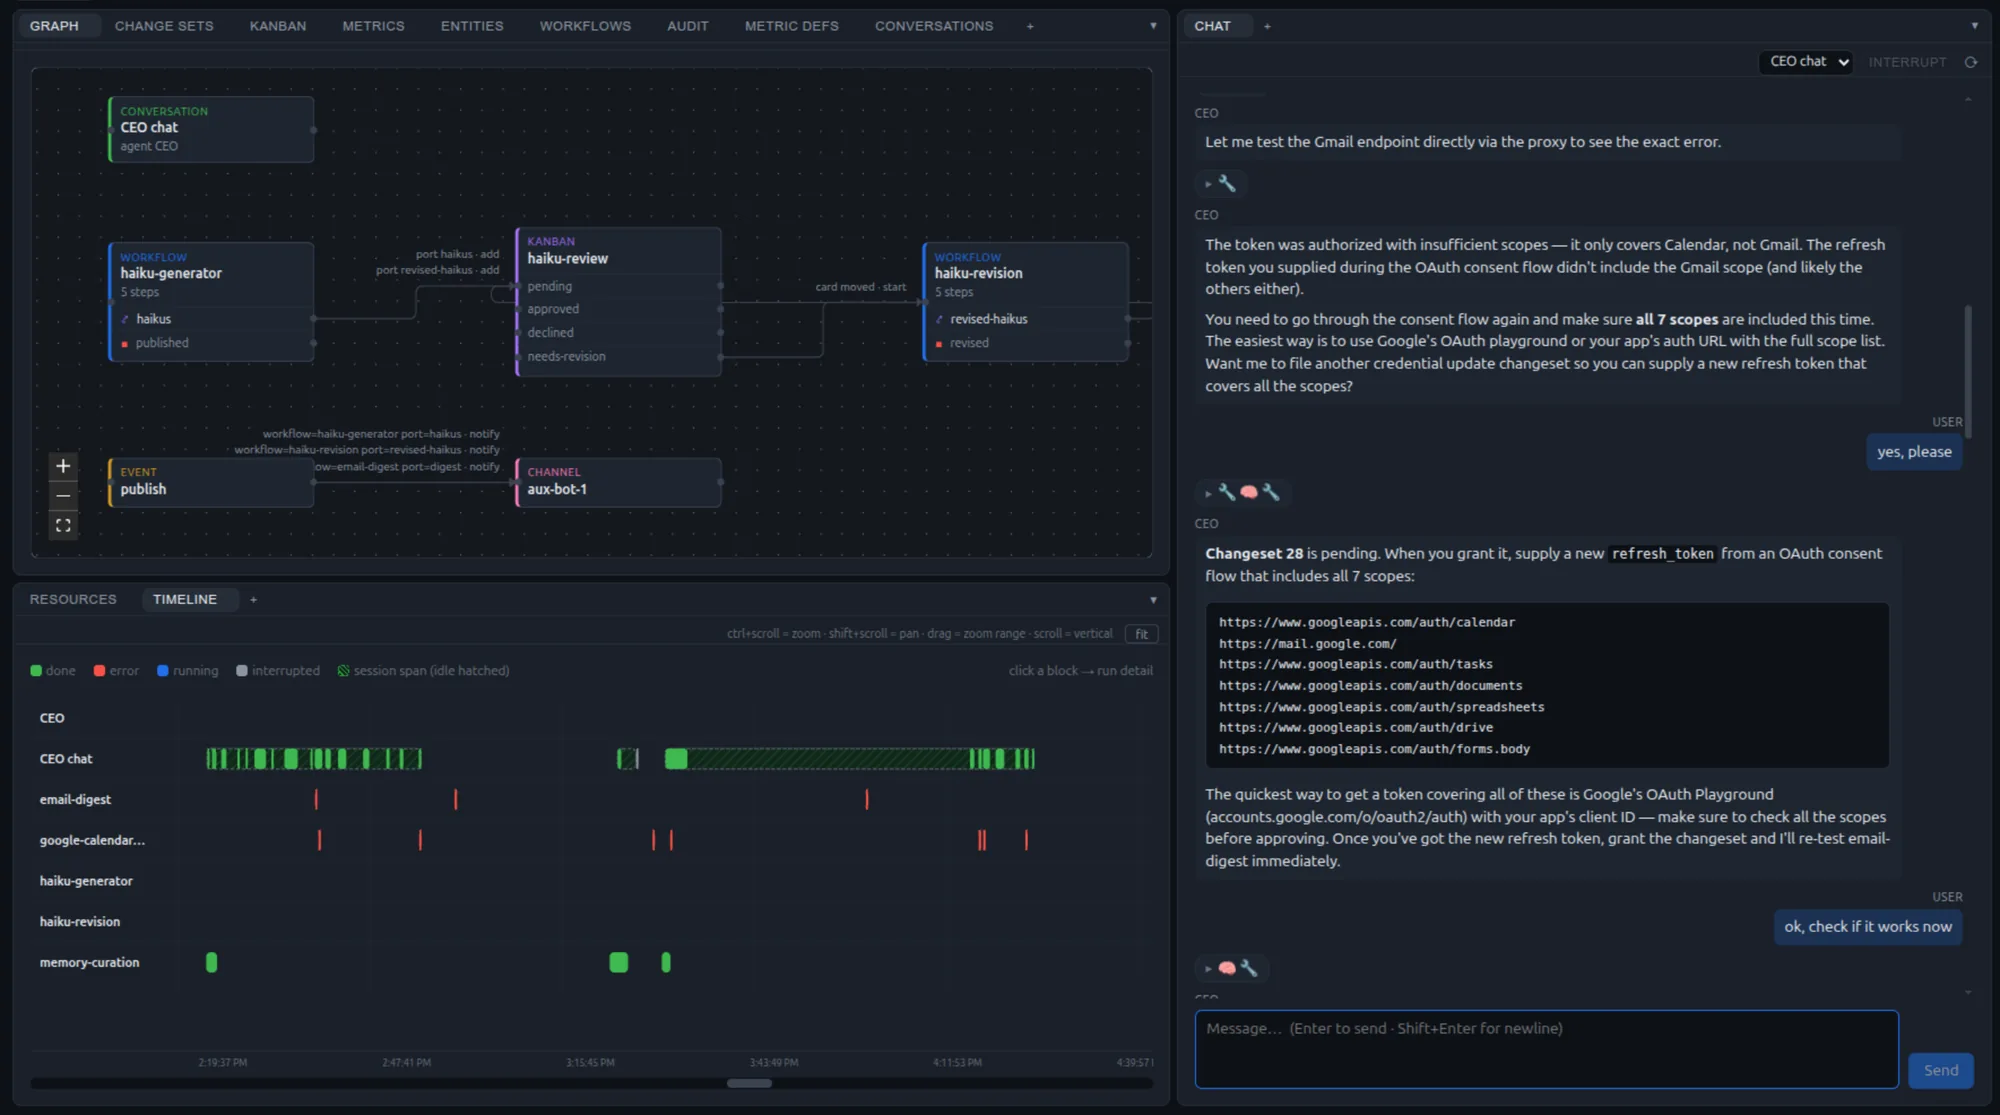Open the chat panel dropdown arrow
This screenshot has height=1115, width=2000.
point(1974,26)
